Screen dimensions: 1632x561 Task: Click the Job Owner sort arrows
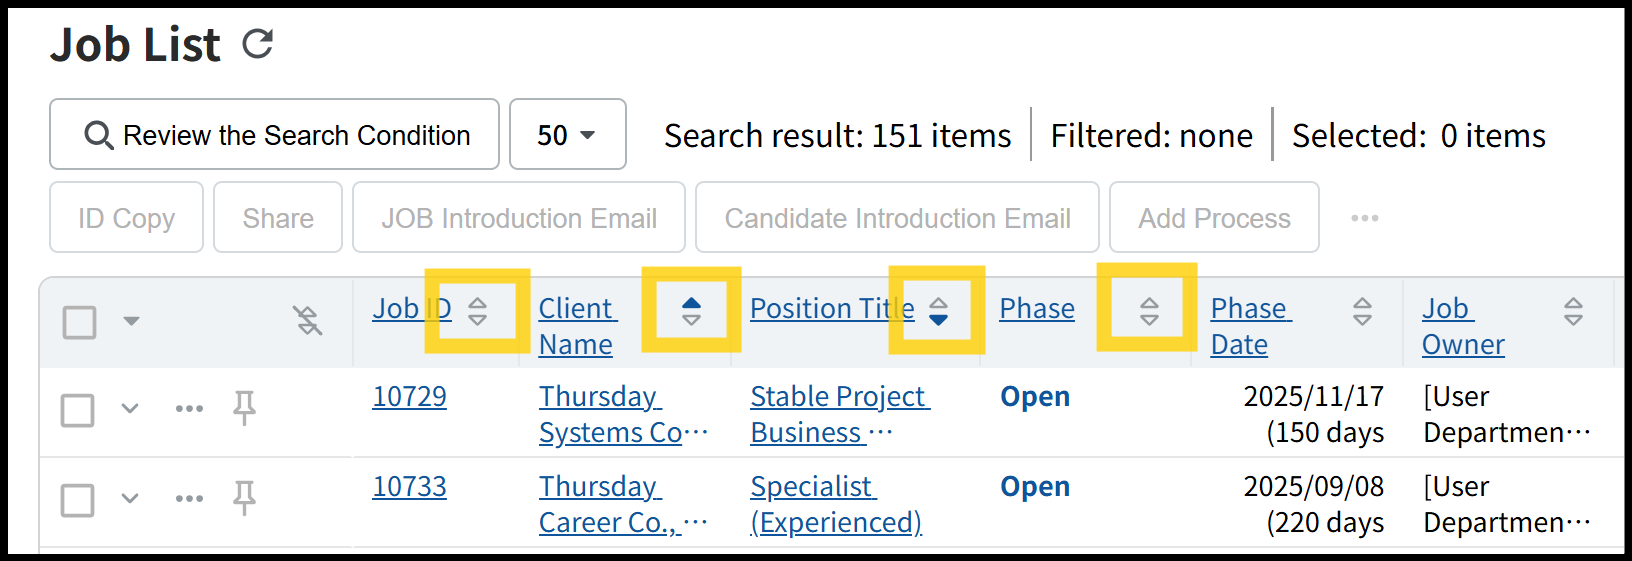click(x=1573, y=311)
